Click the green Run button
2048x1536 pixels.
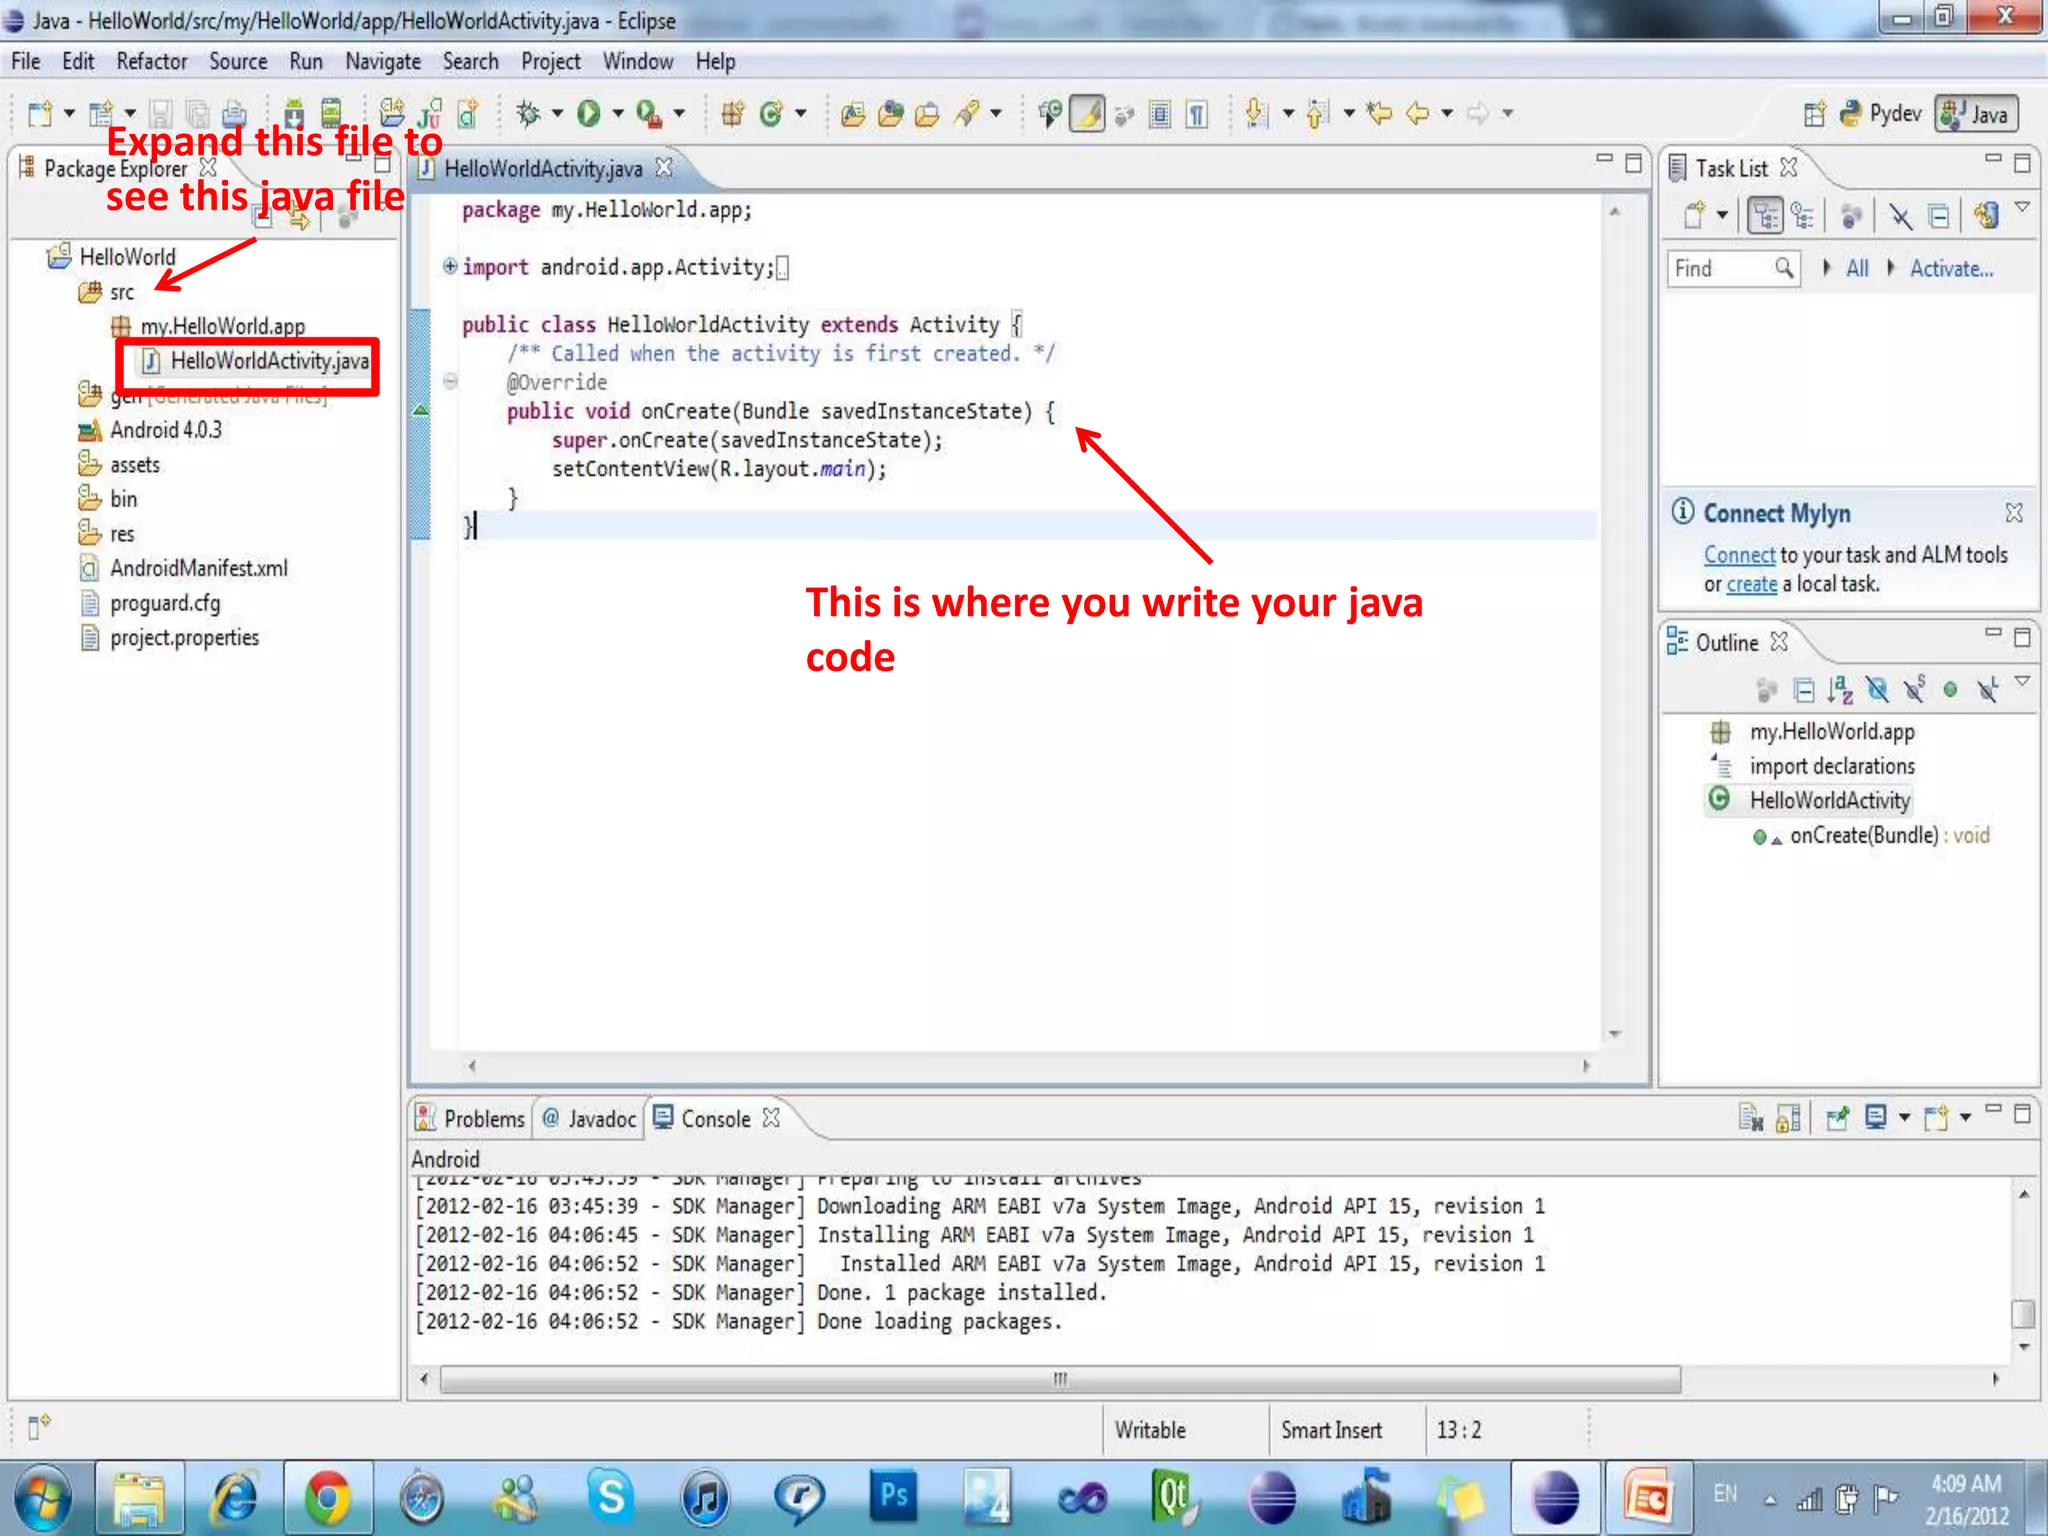(589, 114)
